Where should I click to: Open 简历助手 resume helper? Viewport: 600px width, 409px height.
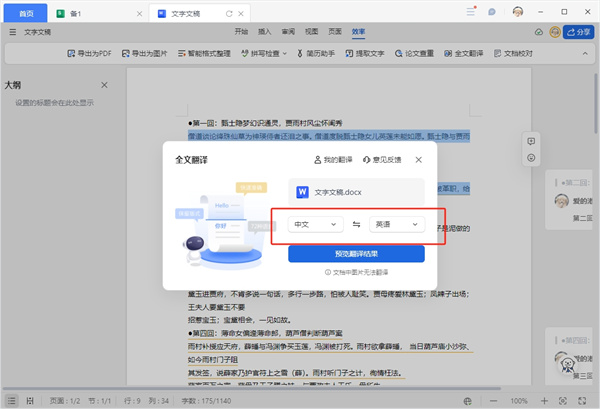point(316,54)
